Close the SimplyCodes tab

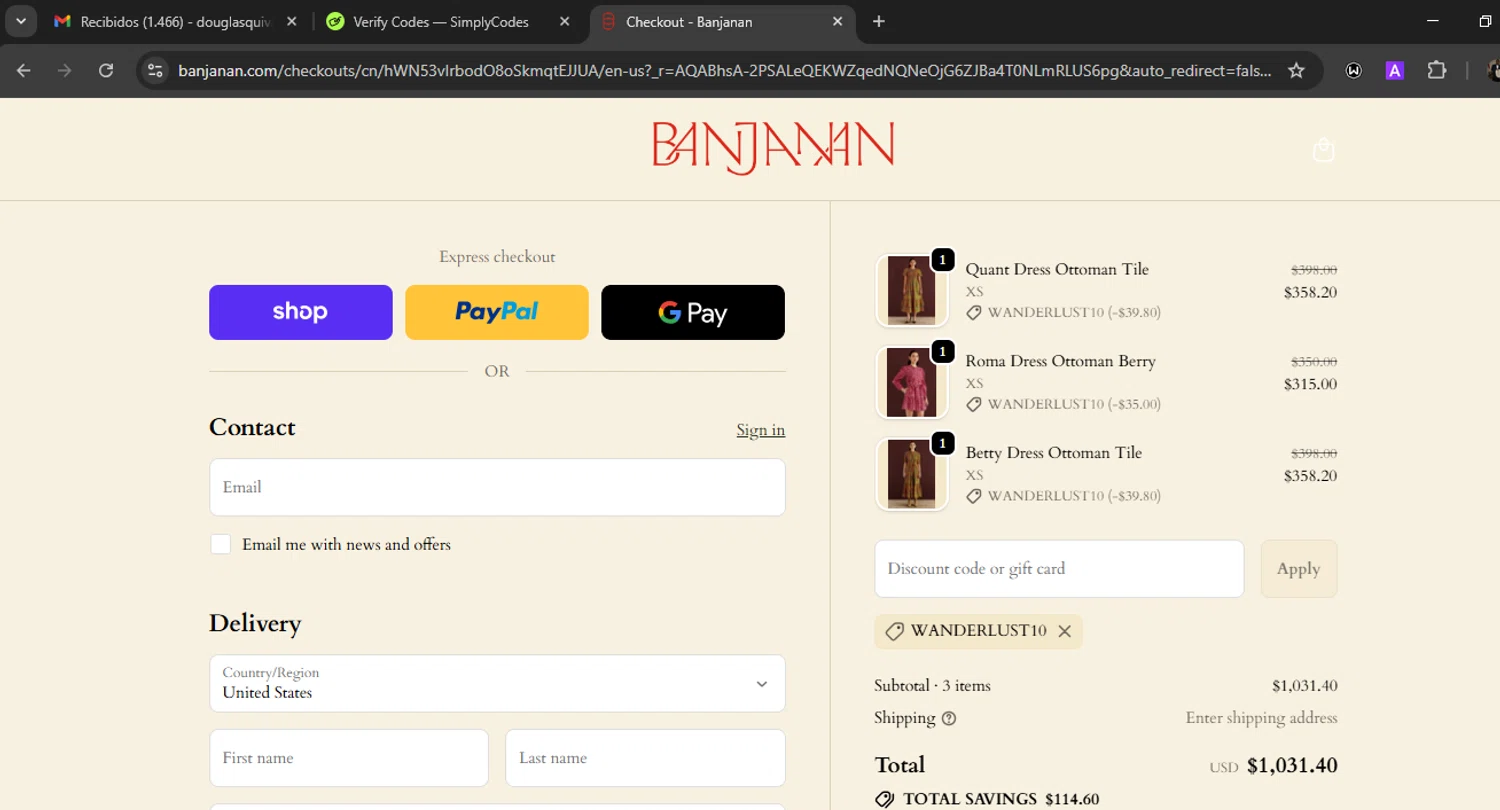564,22
